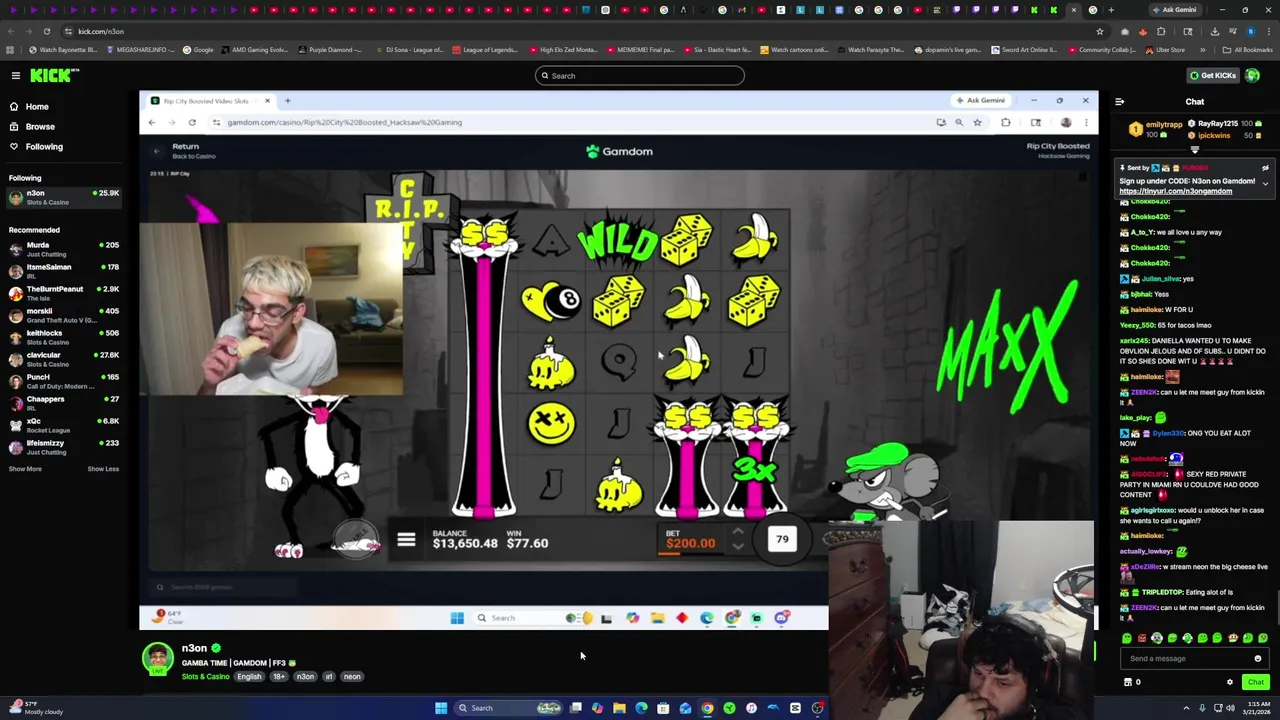Click the English stream tag

click(x=249, y=677)
